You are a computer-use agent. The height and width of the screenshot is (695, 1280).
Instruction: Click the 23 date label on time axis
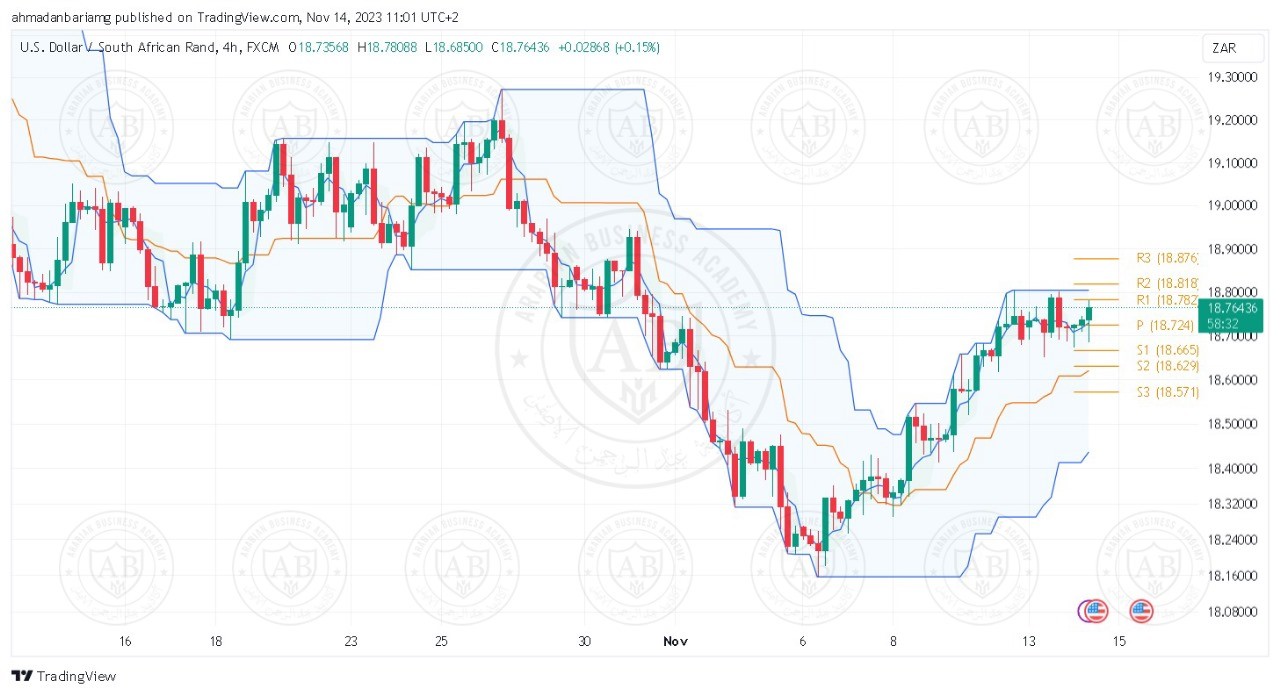[x=351, y=641]
